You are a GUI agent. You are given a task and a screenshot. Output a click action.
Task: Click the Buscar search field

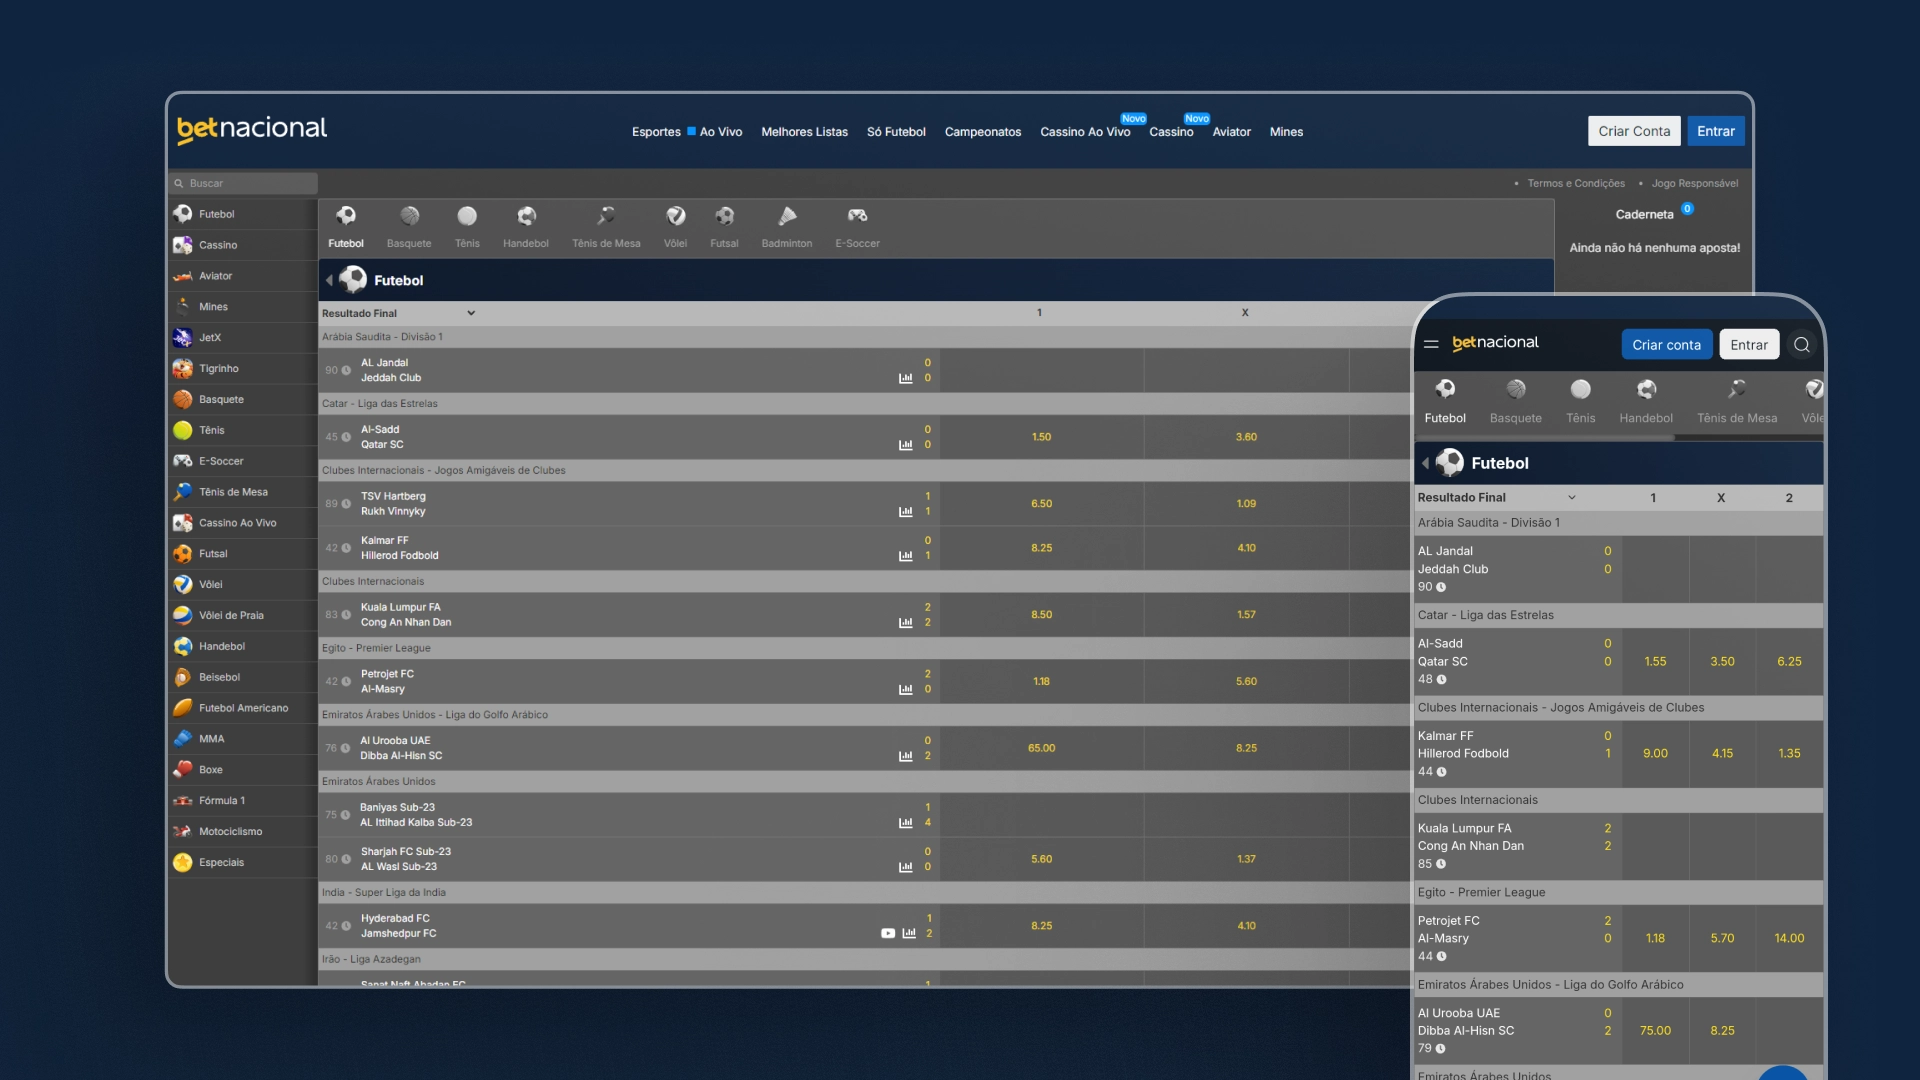click(245, 183)
